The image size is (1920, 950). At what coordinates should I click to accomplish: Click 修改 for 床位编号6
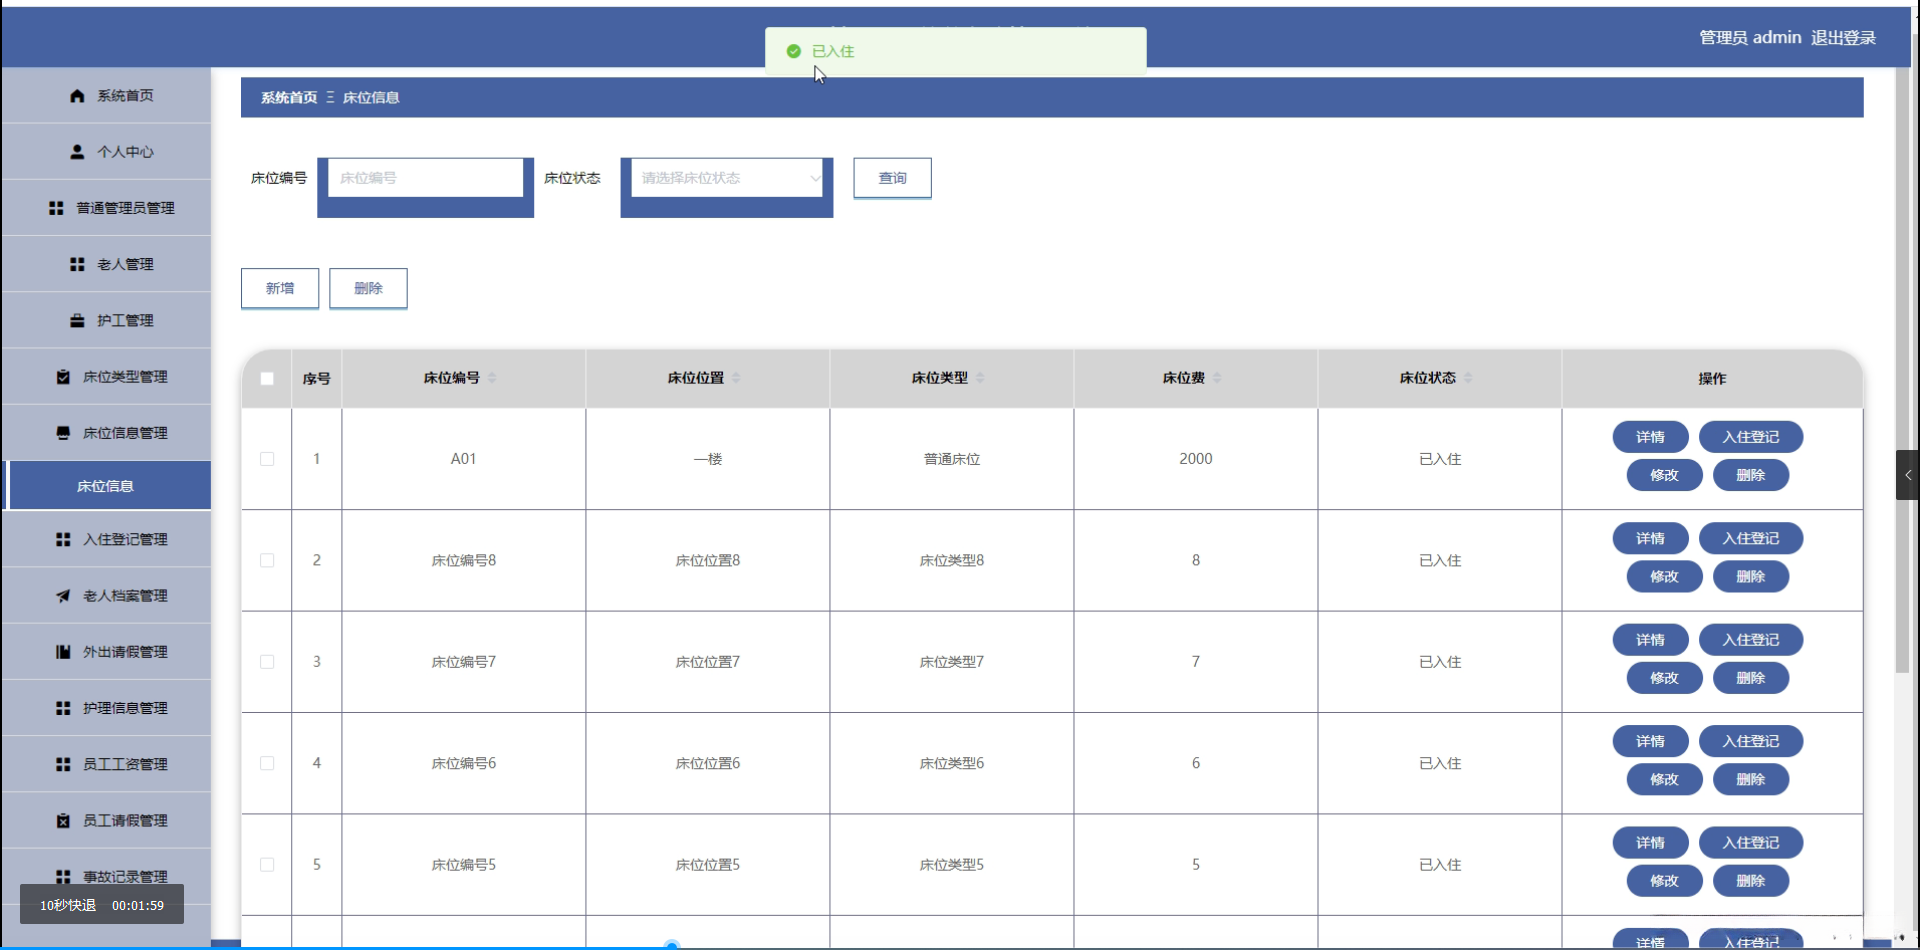pyautogui.click(x=1664, y=779)
